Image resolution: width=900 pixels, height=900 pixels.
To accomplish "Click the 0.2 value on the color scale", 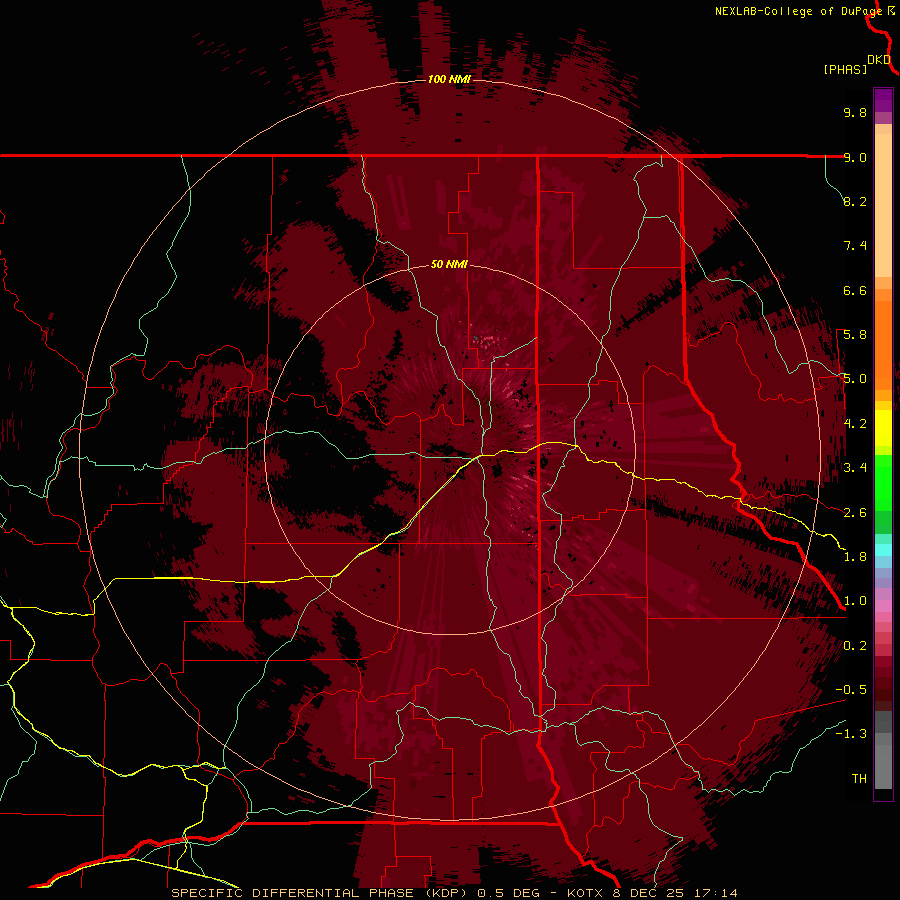I will (x=855, y=646).
